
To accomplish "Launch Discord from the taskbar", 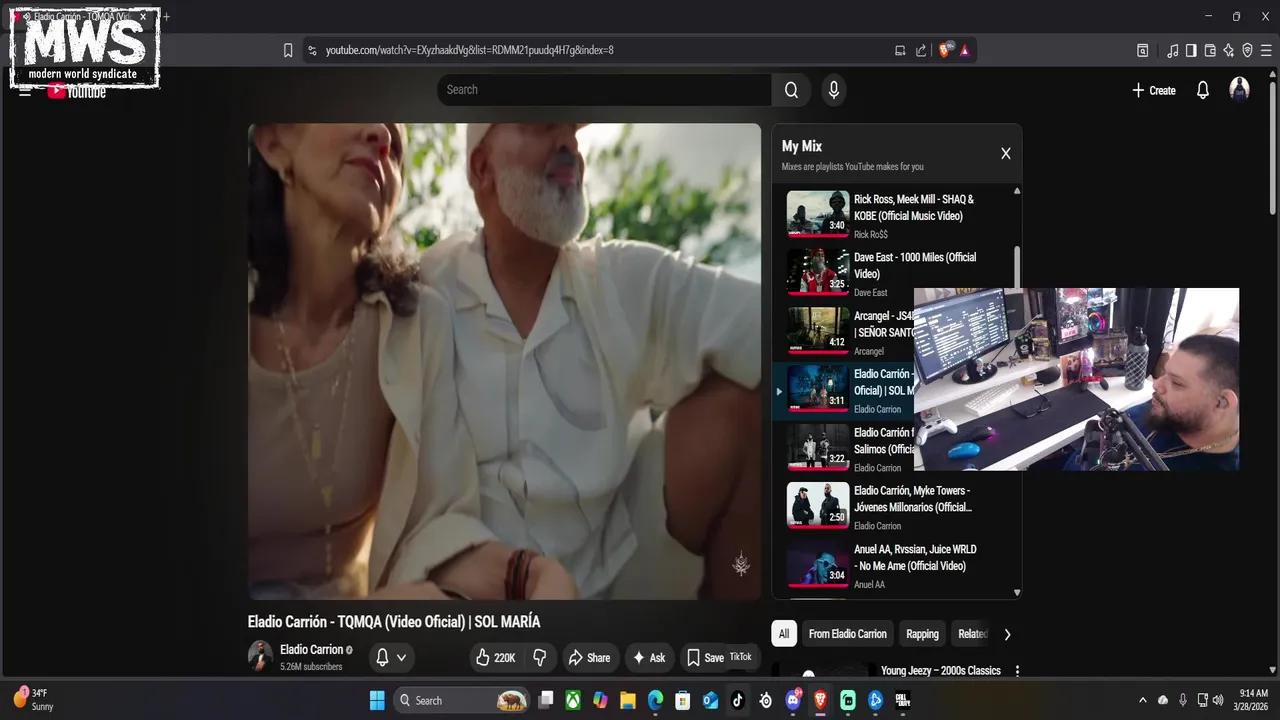I will 793,700.
